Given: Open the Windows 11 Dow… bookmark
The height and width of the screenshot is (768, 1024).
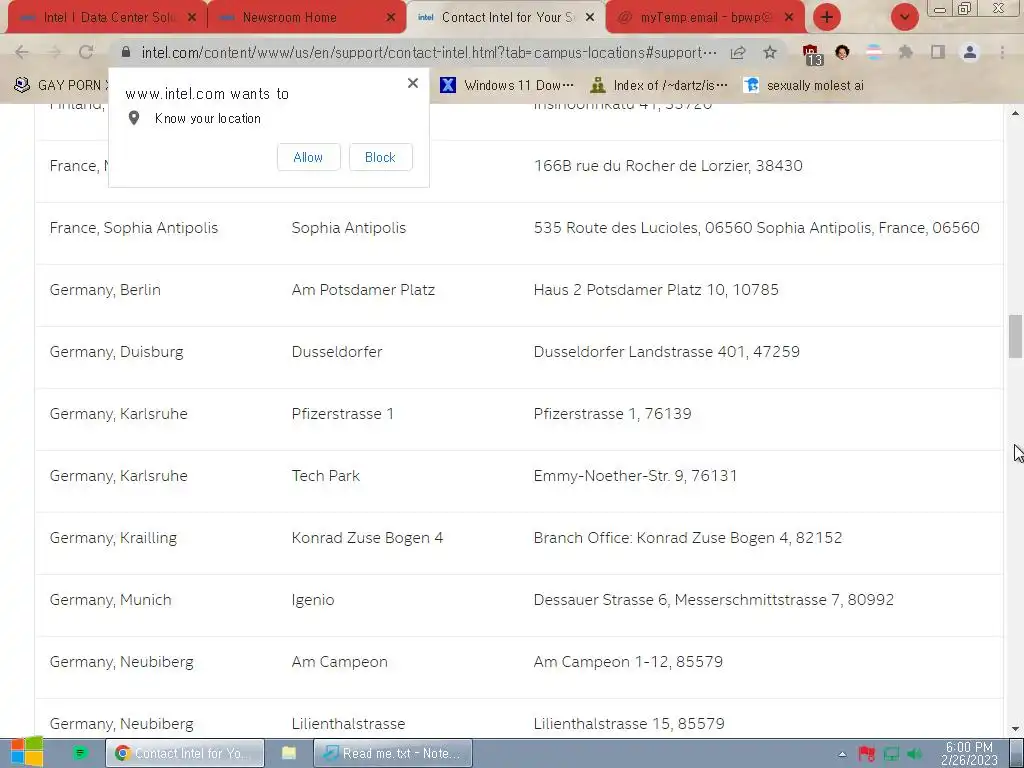Looking at the screenshot, I should point(507,85).
